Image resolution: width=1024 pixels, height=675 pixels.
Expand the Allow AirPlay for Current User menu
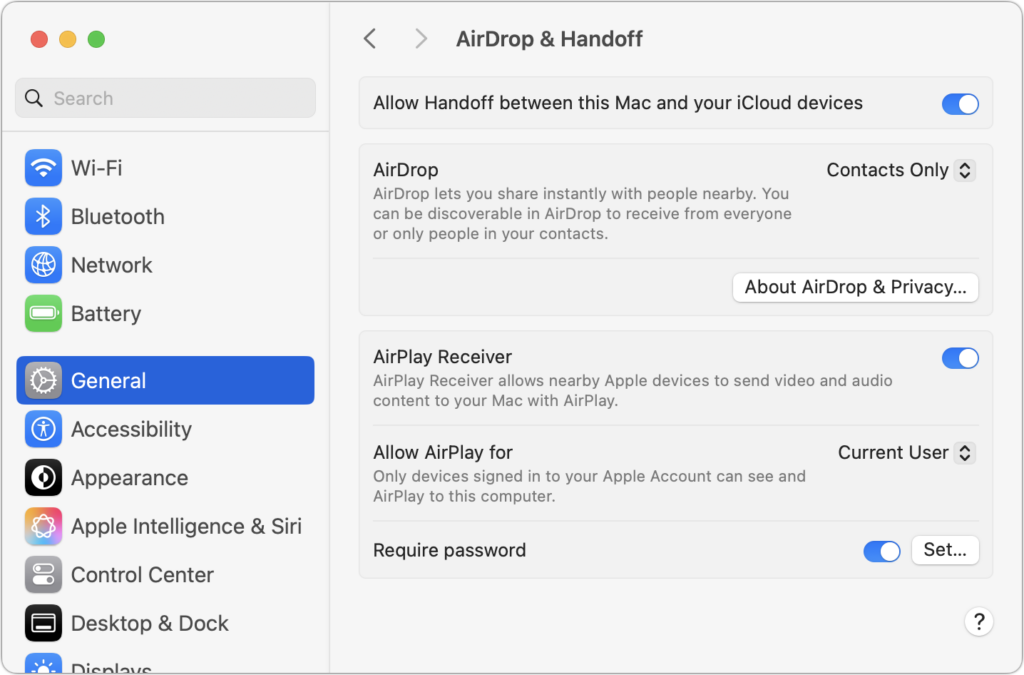[906, 452]
